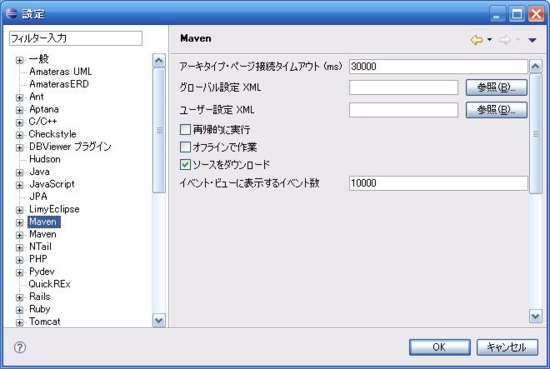Click the フィルター入力 filter field
Image resolution: width=550 pixels, height=369 pixels.
tap(75, 38)
